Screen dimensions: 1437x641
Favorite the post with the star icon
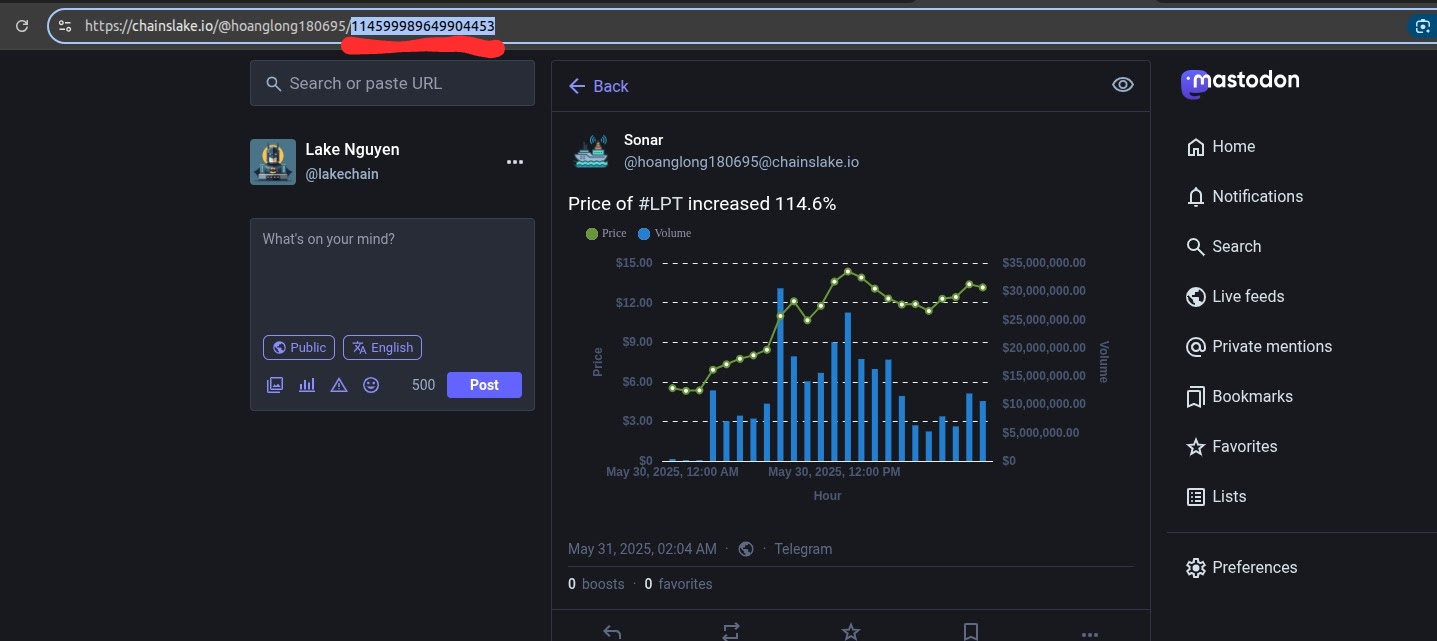click(851, 631)
